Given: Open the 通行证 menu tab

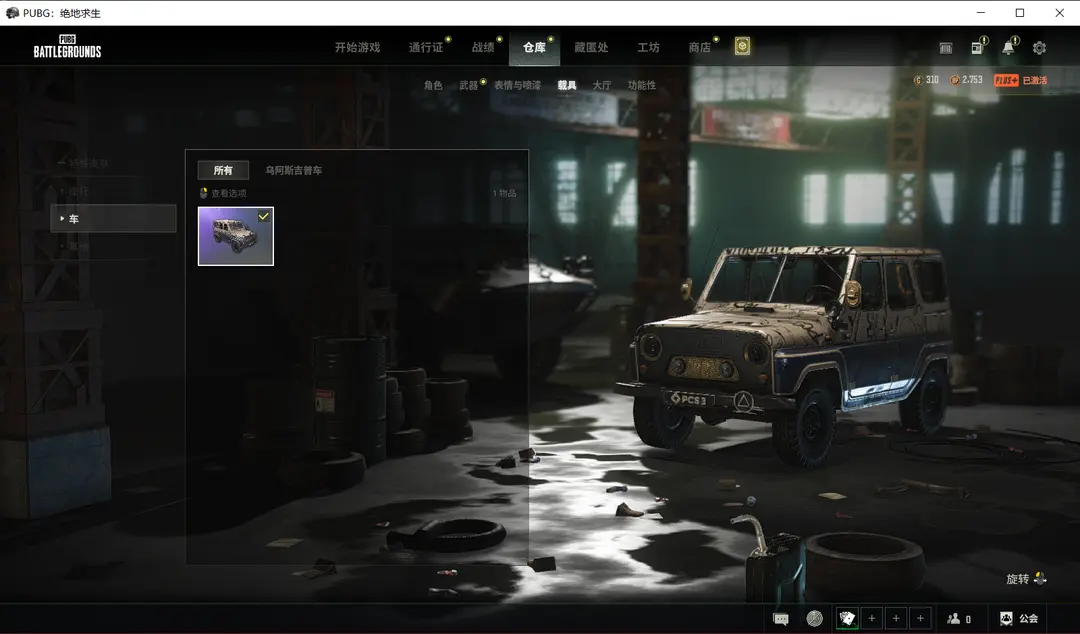Looking at the screenshot, I should [x=426, y=48].
